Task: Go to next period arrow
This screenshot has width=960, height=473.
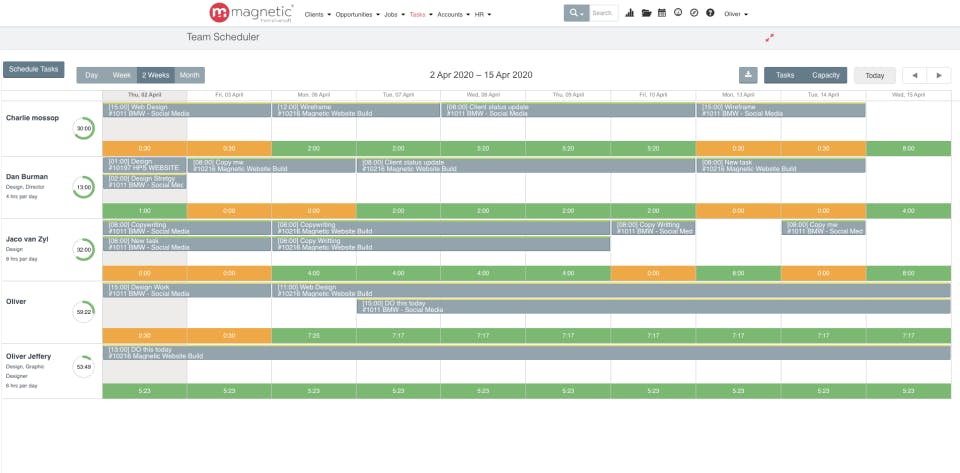Action: pos(939,75)
